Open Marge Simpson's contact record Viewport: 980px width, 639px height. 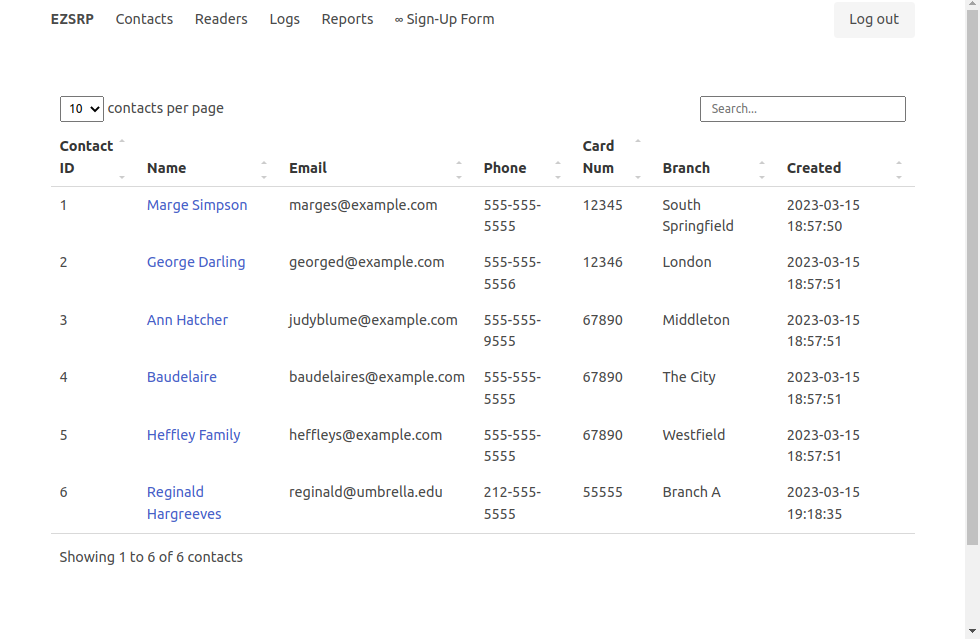(x=196, y=205)
